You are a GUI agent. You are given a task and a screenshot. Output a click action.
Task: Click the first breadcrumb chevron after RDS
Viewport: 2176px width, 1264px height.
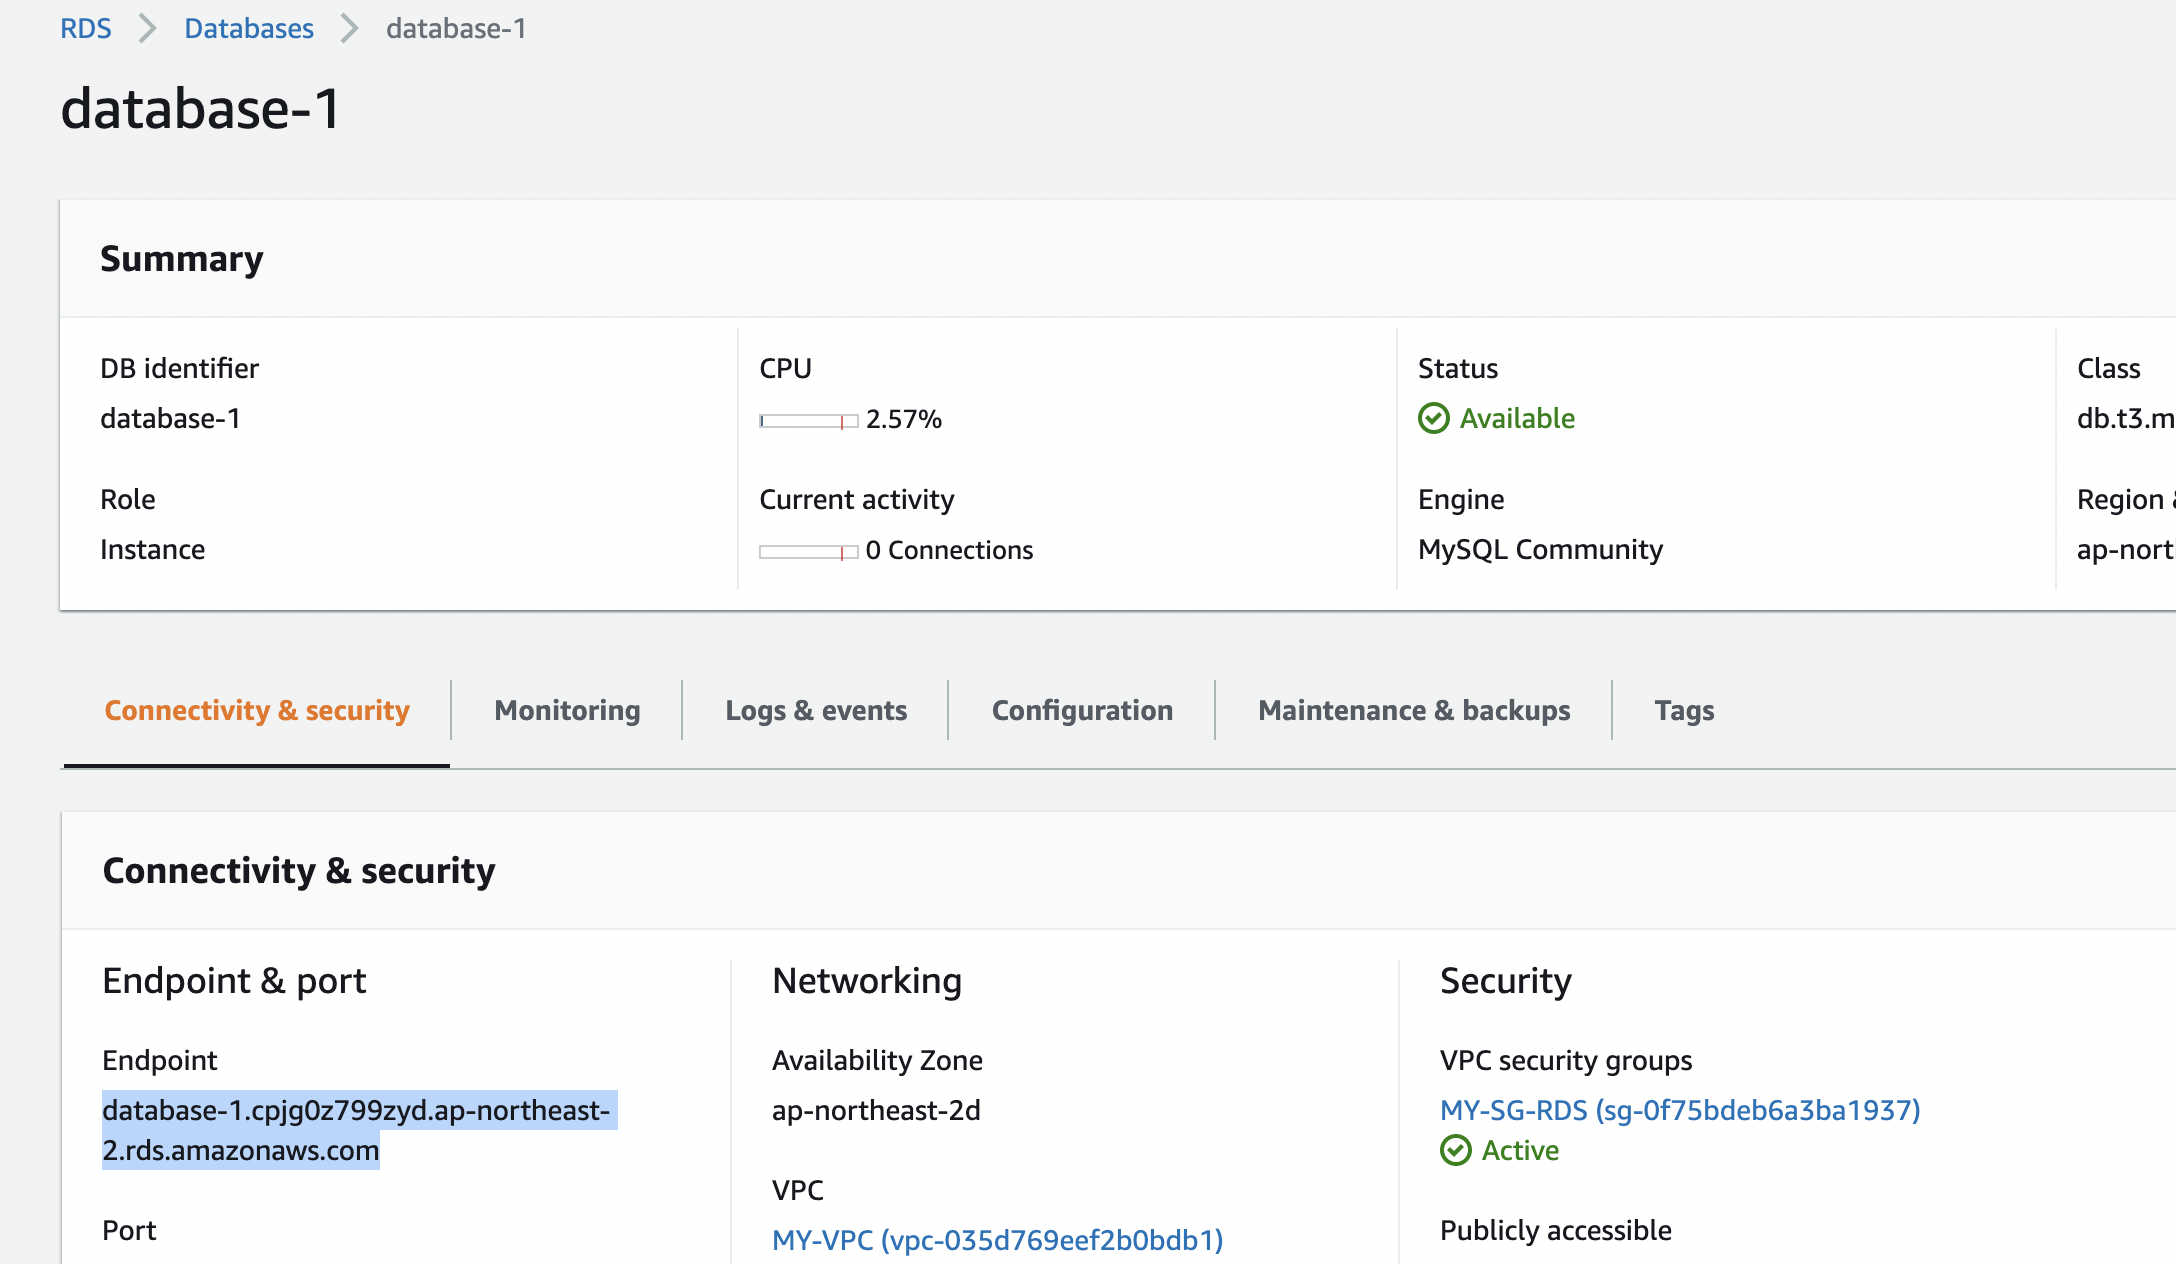[x=147, y=28]
